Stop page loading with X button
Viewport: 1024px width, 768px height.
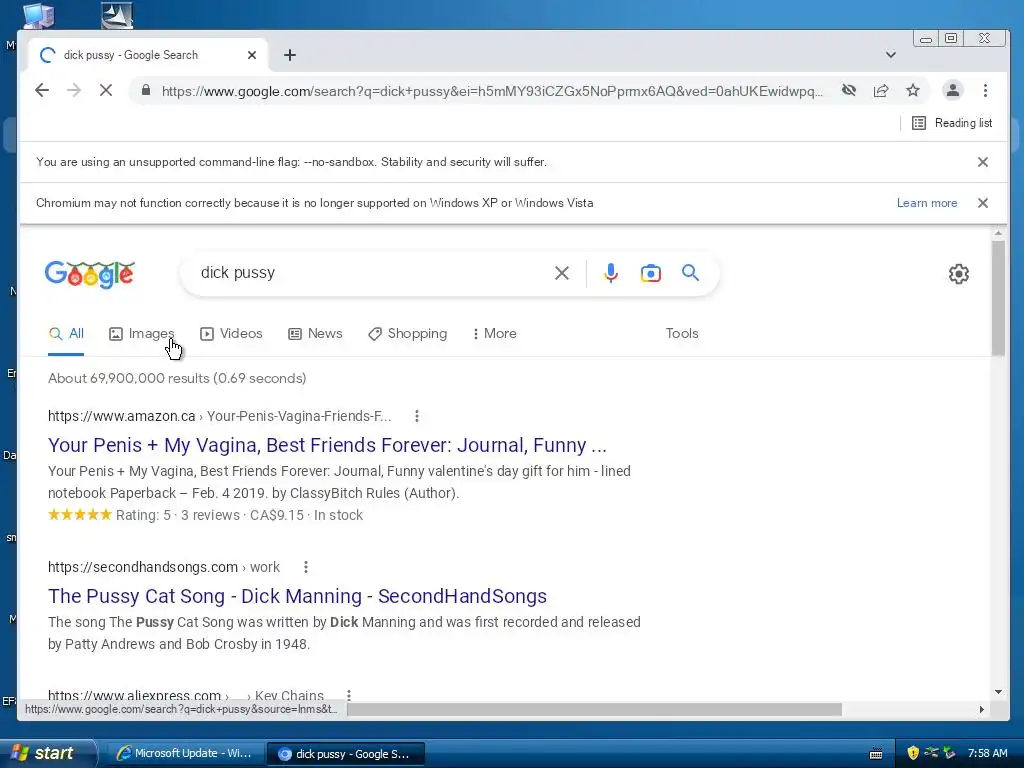tap(106, 90)
